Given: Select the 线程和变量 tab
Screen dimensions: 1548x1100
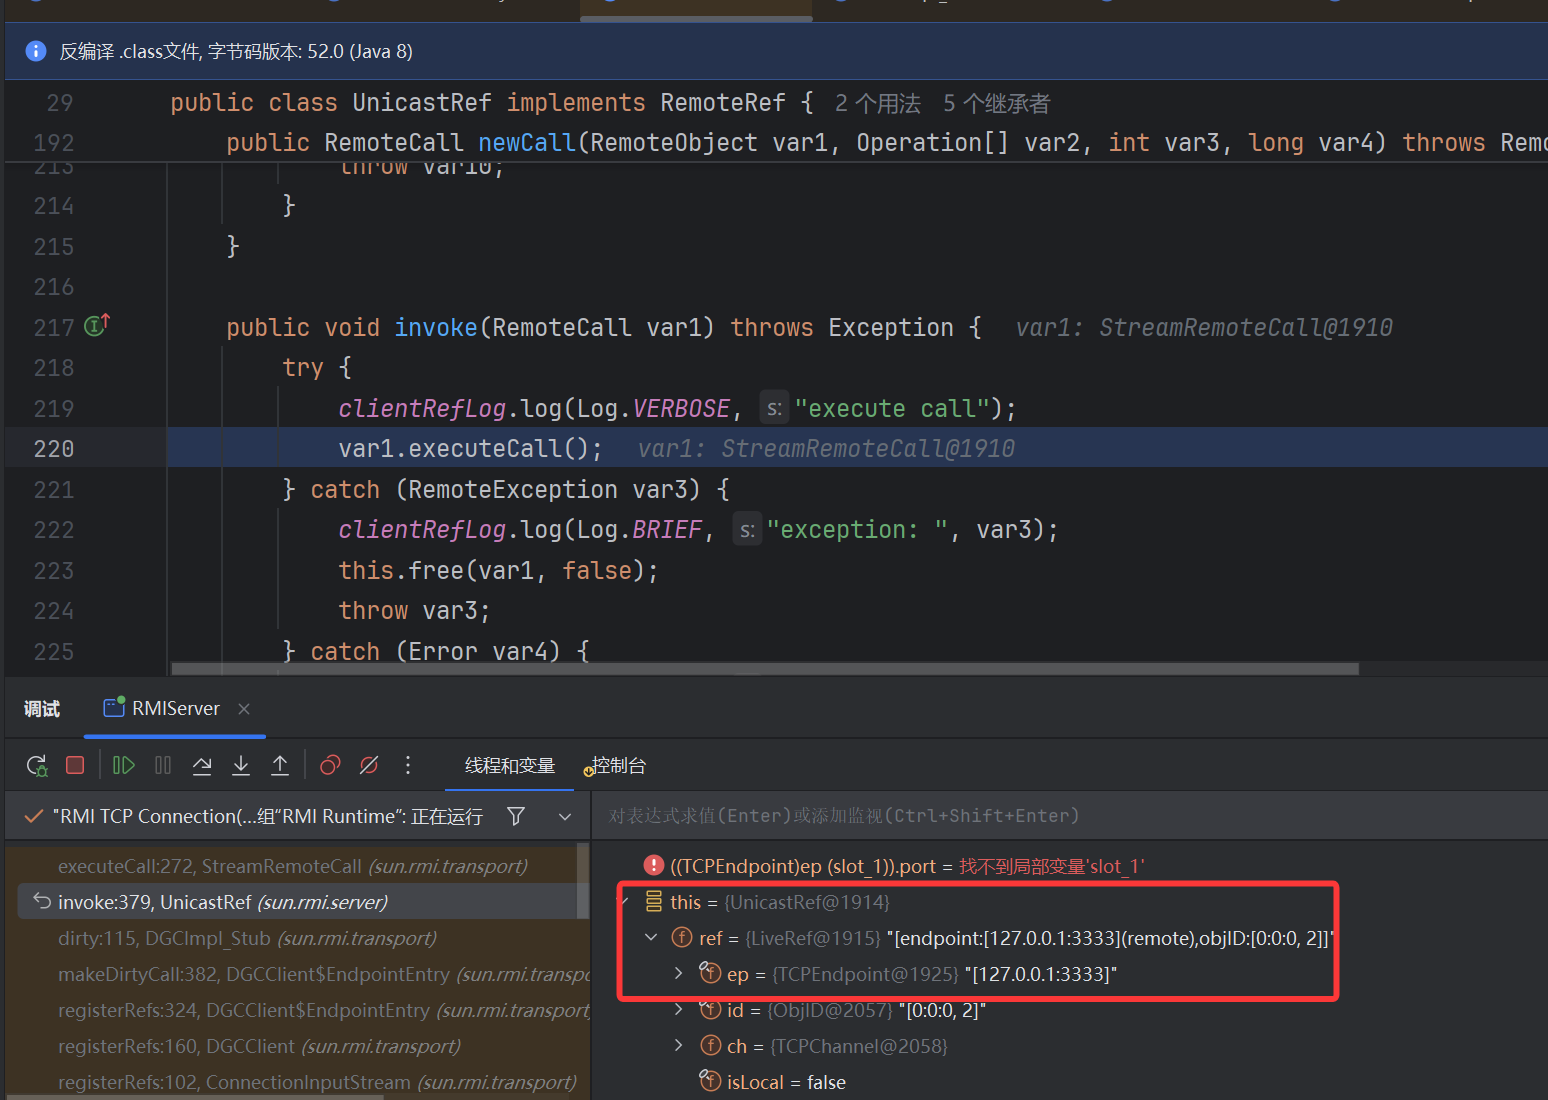Looking at the screenshot, I should (510, 766).
